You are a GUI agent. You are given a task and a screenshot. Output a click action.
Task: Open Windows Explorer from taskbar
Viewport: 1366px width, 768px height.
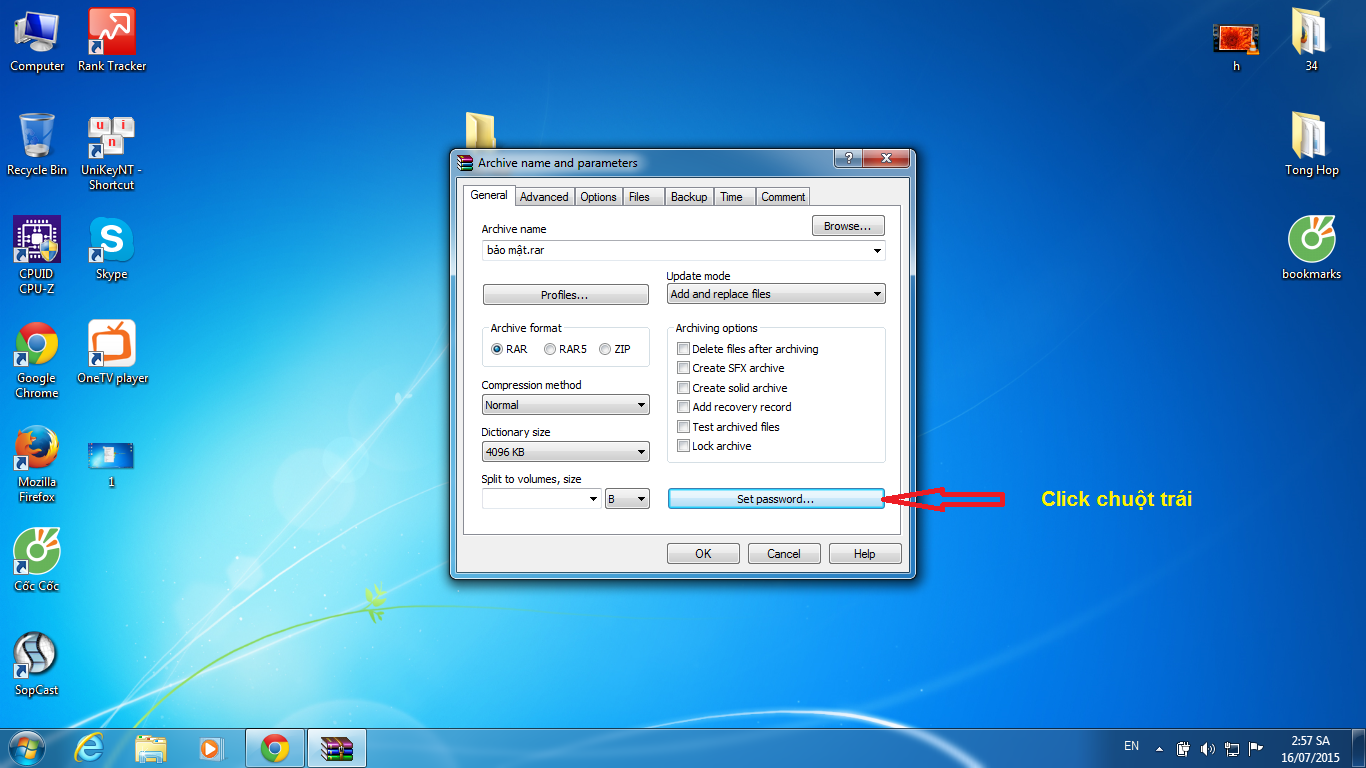point(151,748)
